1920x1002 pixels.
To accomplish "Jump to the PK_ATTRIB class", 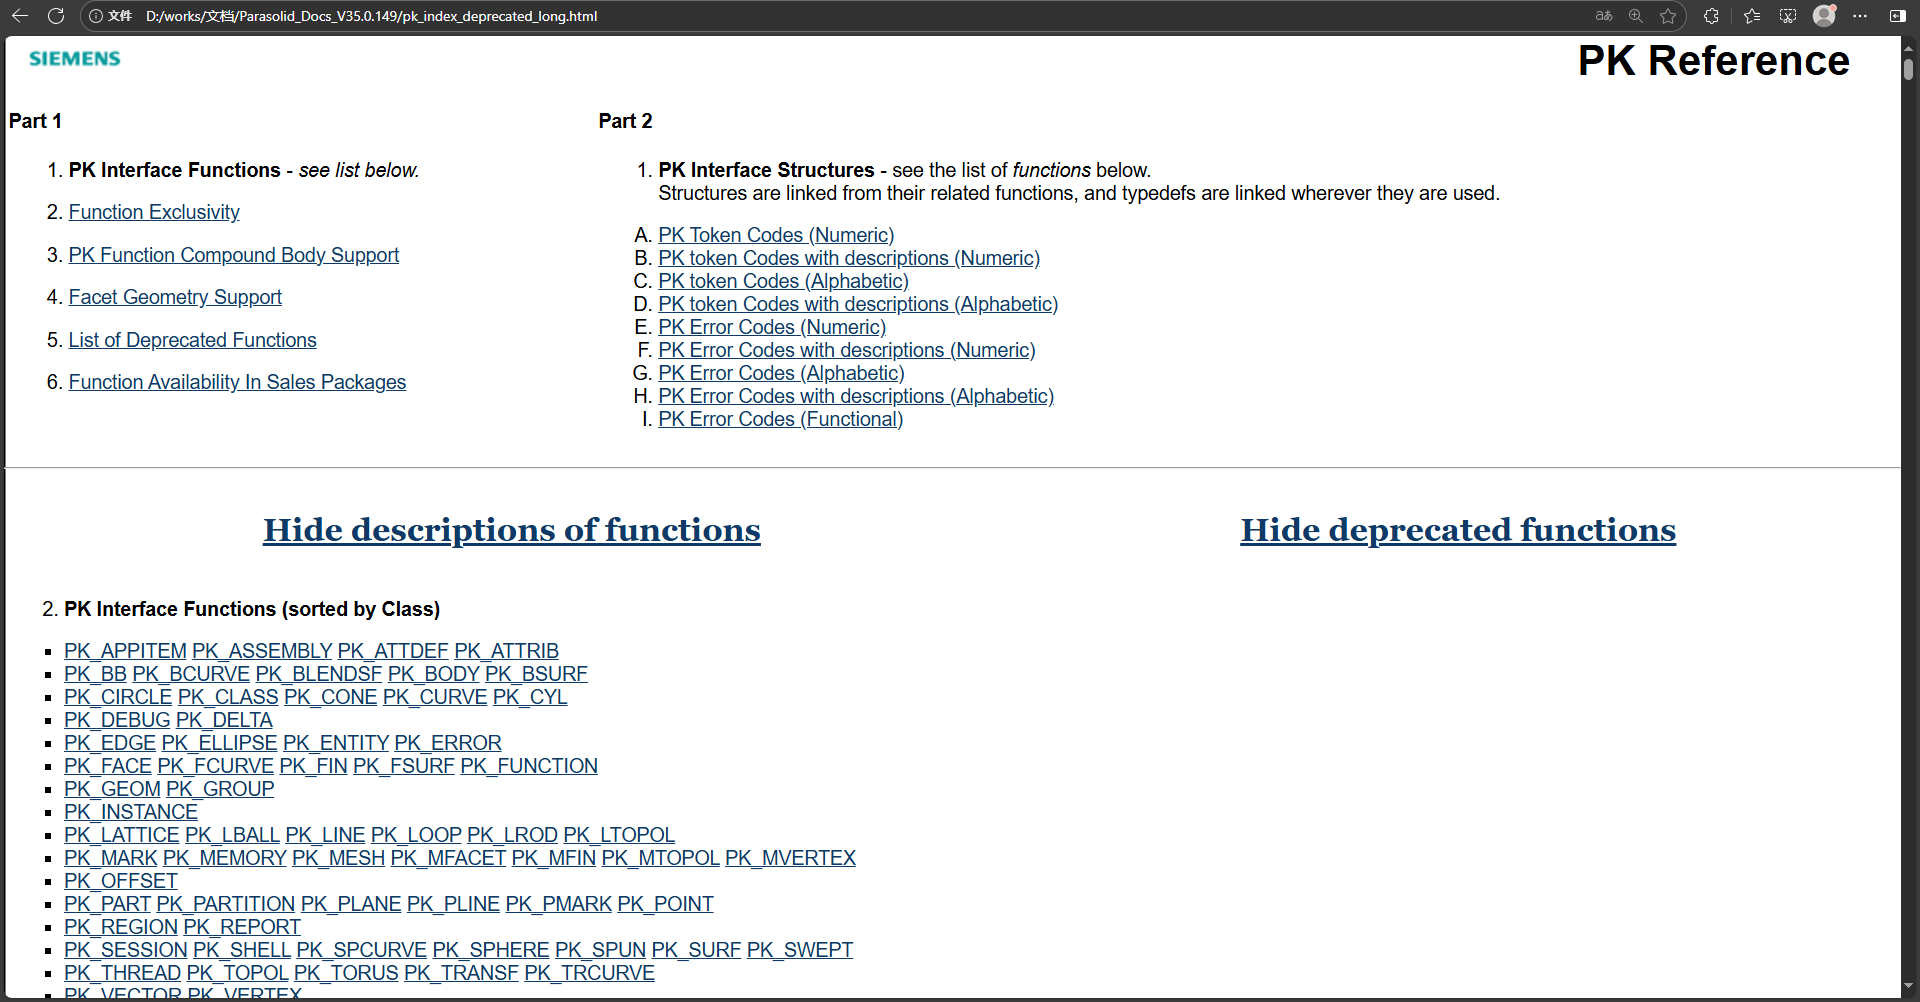I will click(x=506, y=651).
